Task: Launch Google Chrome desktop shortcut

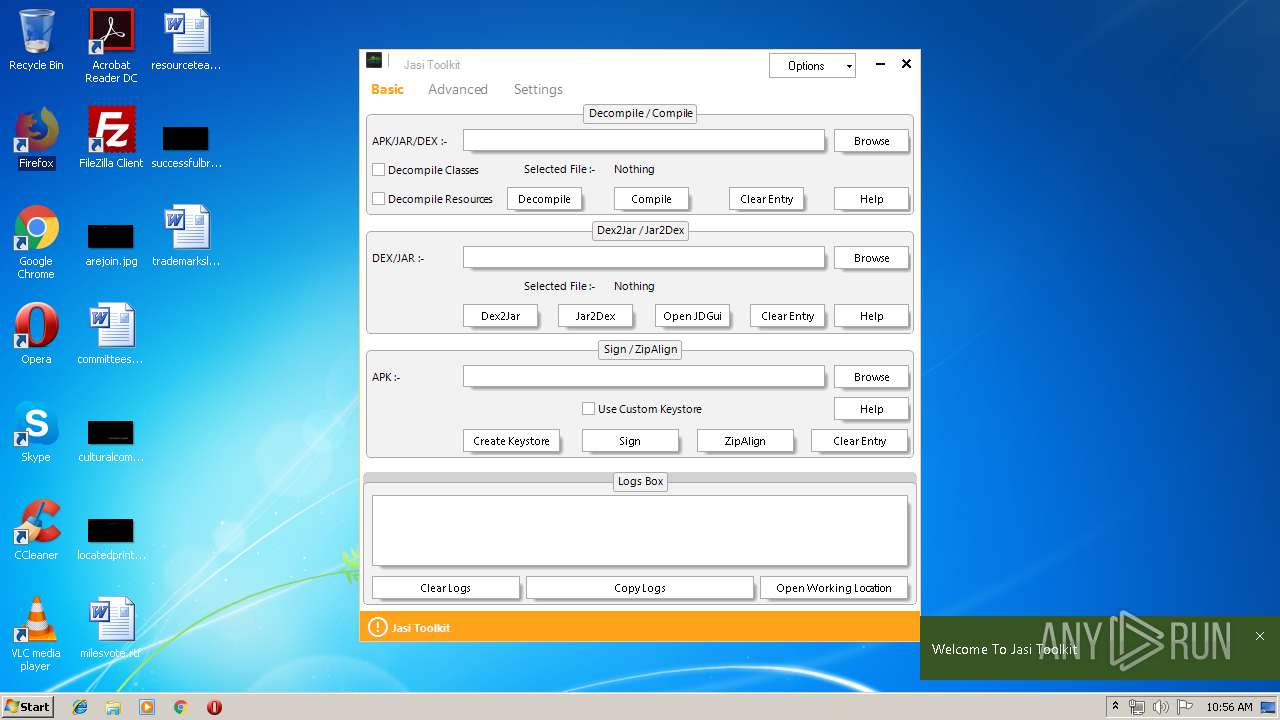Action: (36, 242)
